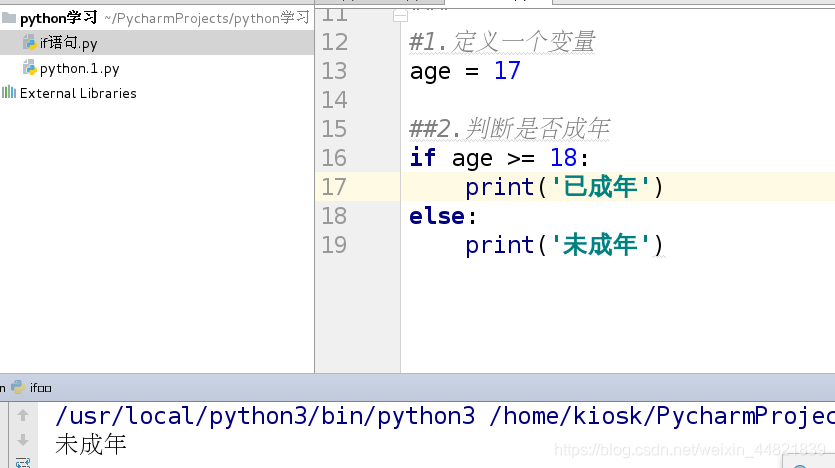Toggle soft-wrap icon in run console
Viewport: 835px width, 468px height.
click(x=23, y=463)
